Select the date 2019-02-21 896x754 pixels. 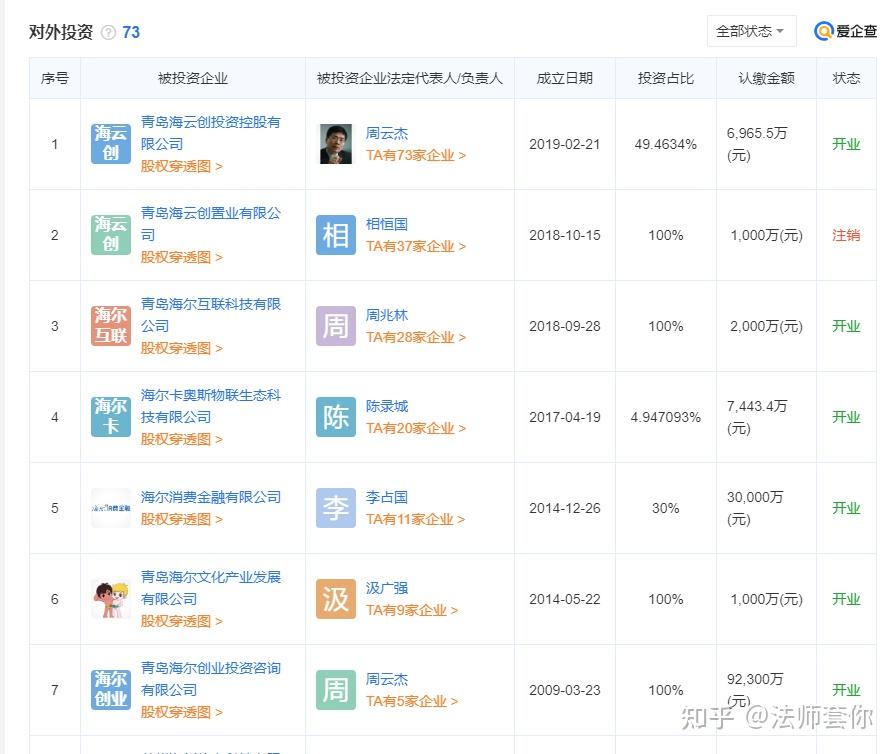pyautogui.click(x=565, y=144)
